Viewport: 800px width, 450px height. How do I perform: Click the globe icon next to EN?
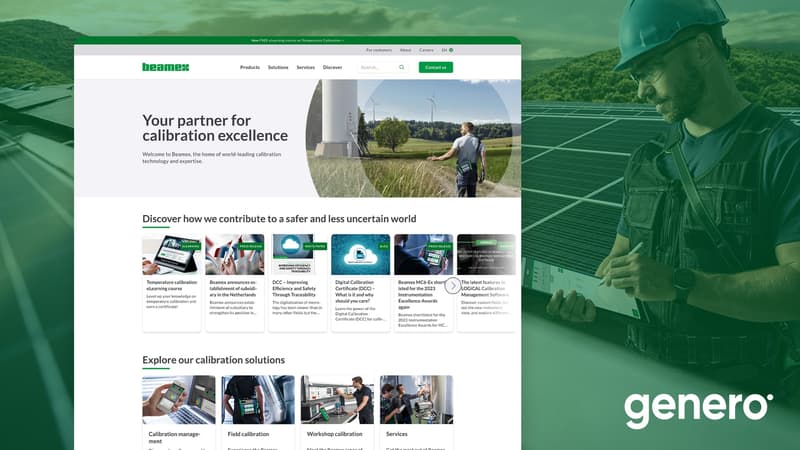point(451,50)
